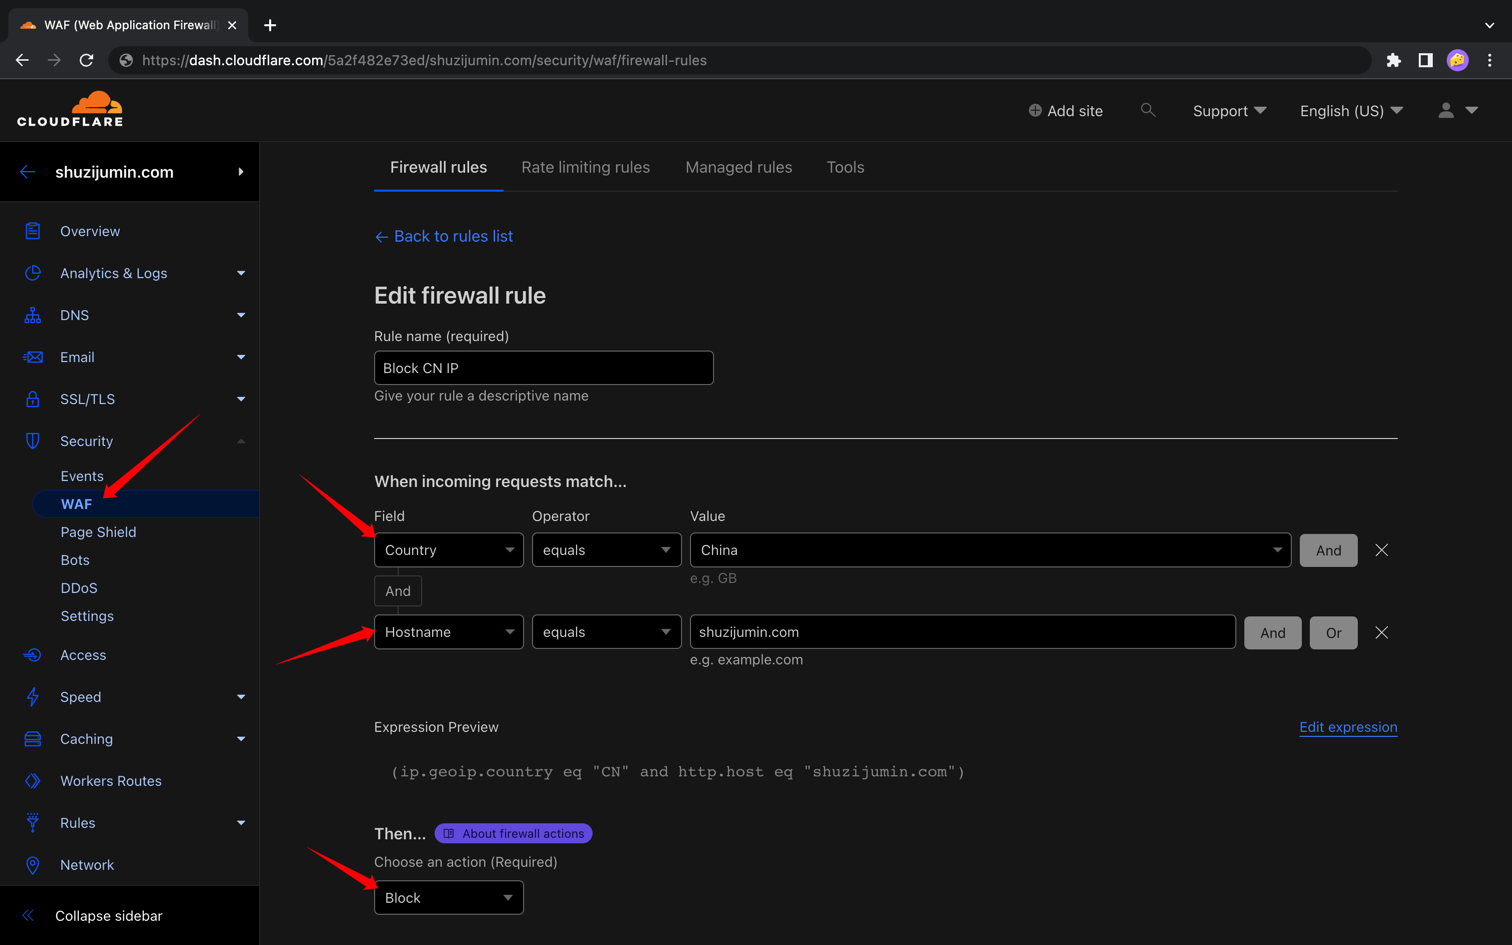
Task: Click the Email envelope icon
Action: point(33,357)
